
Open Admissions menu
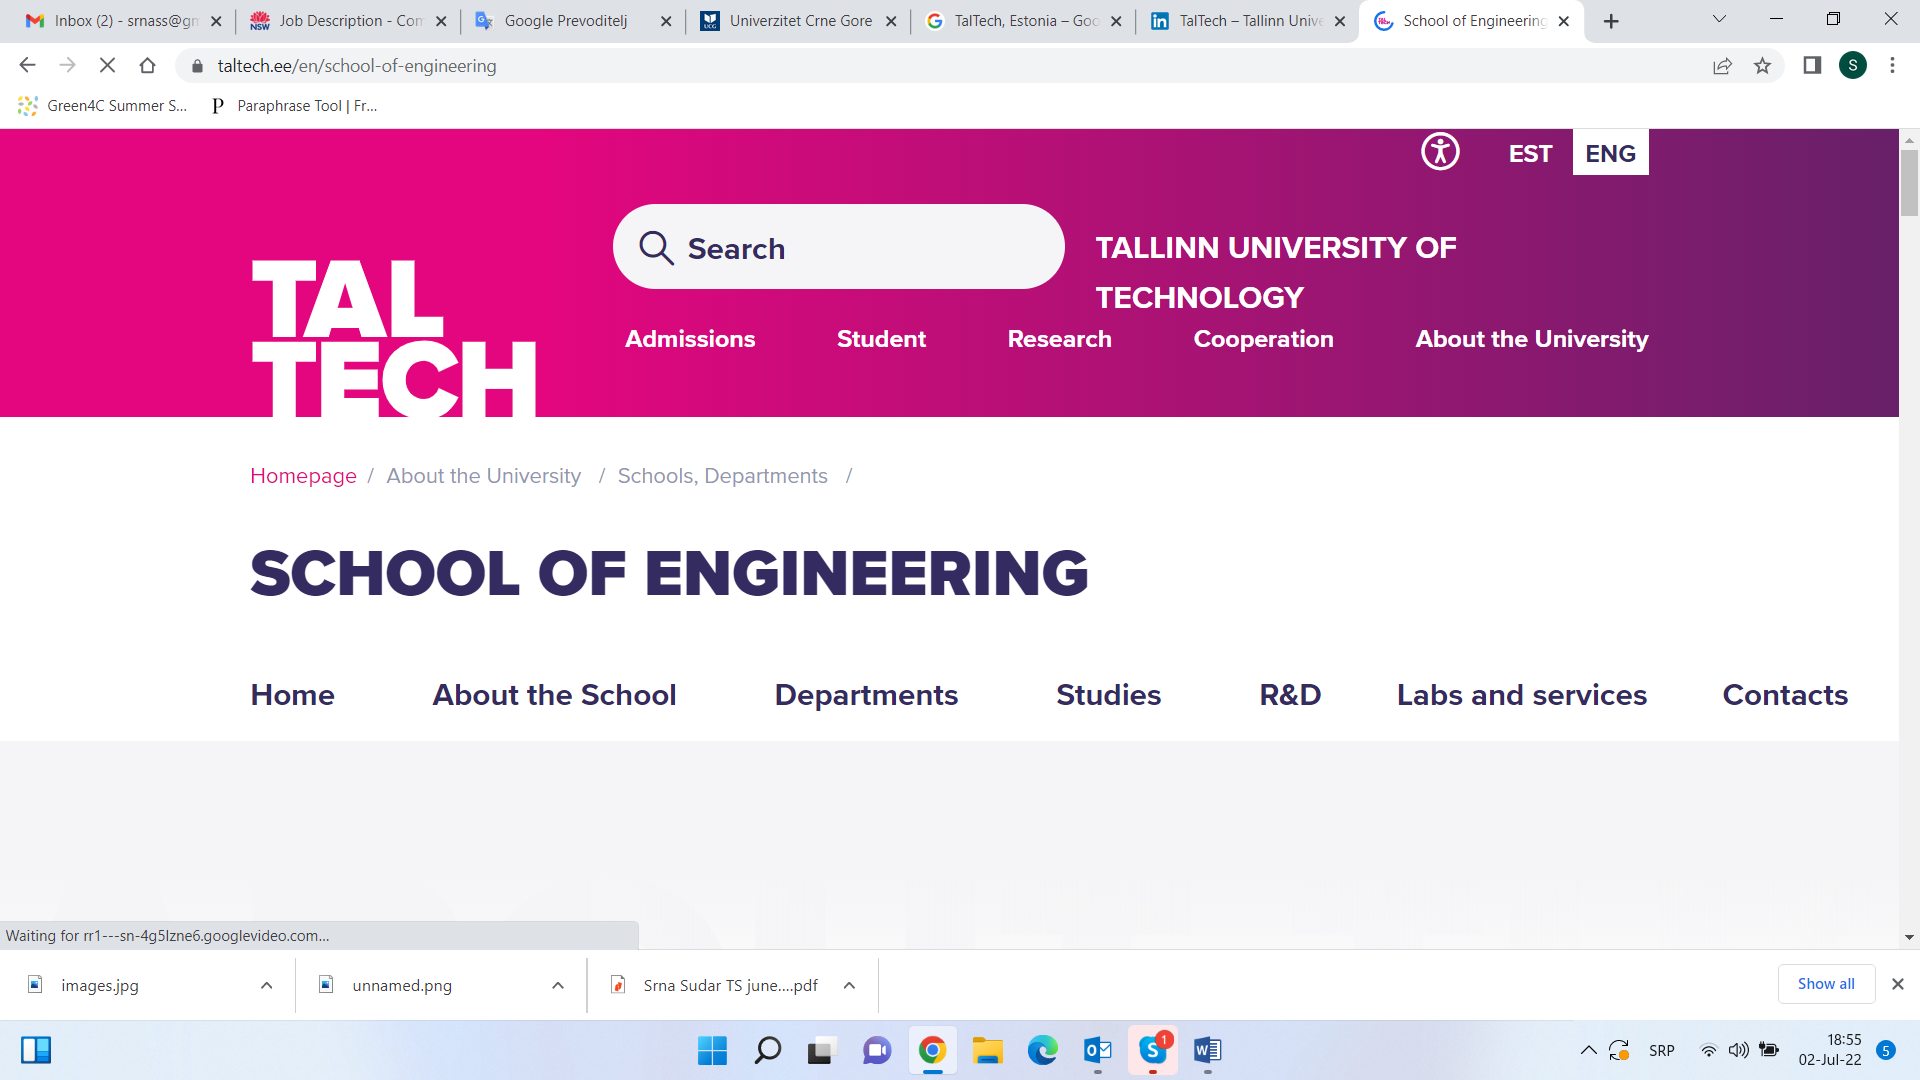(690, 339)
